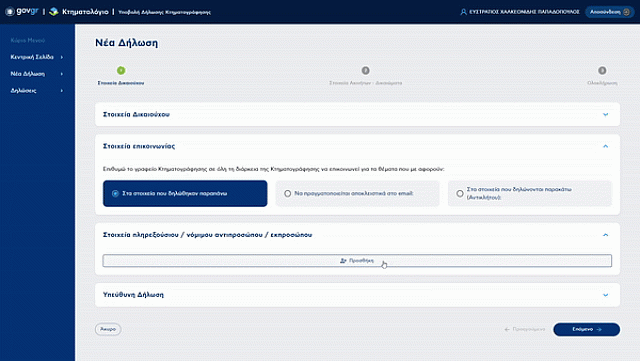Click the Κτηματολόγιο logo icon

[x=53, y=12]
